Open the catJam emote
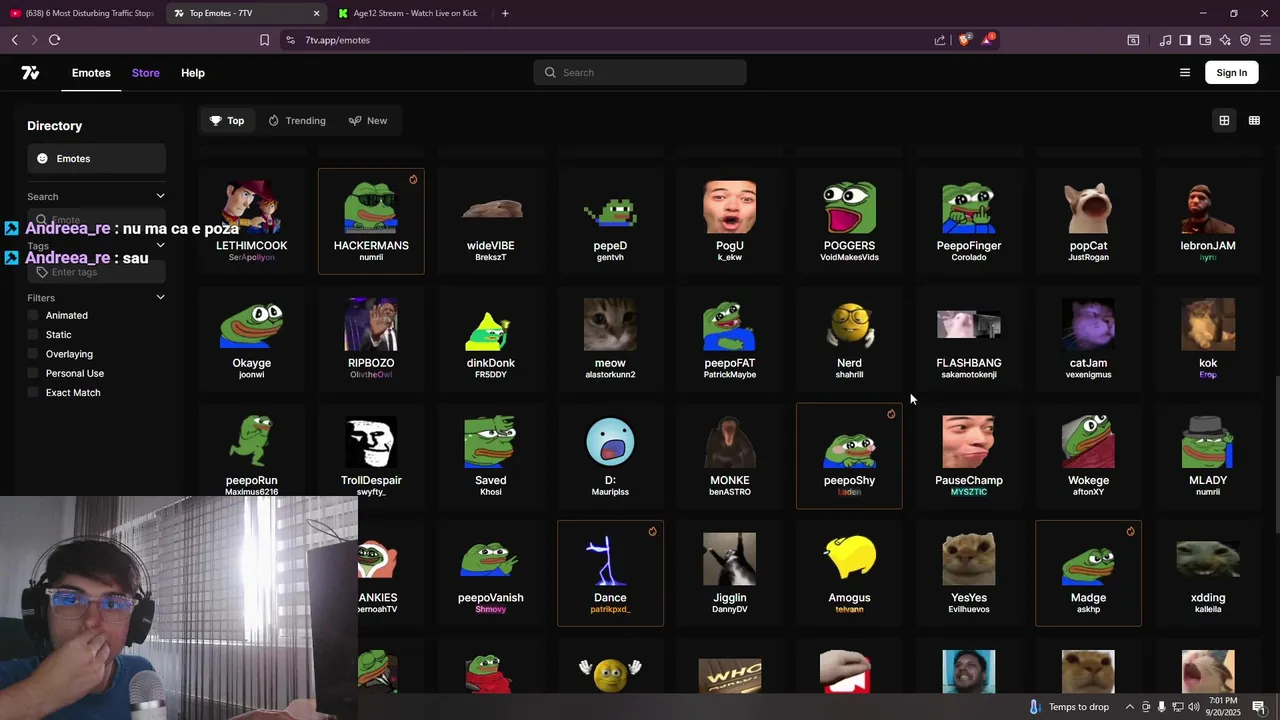Viewport: 1280px width, 720px height. coord(1088,339)
